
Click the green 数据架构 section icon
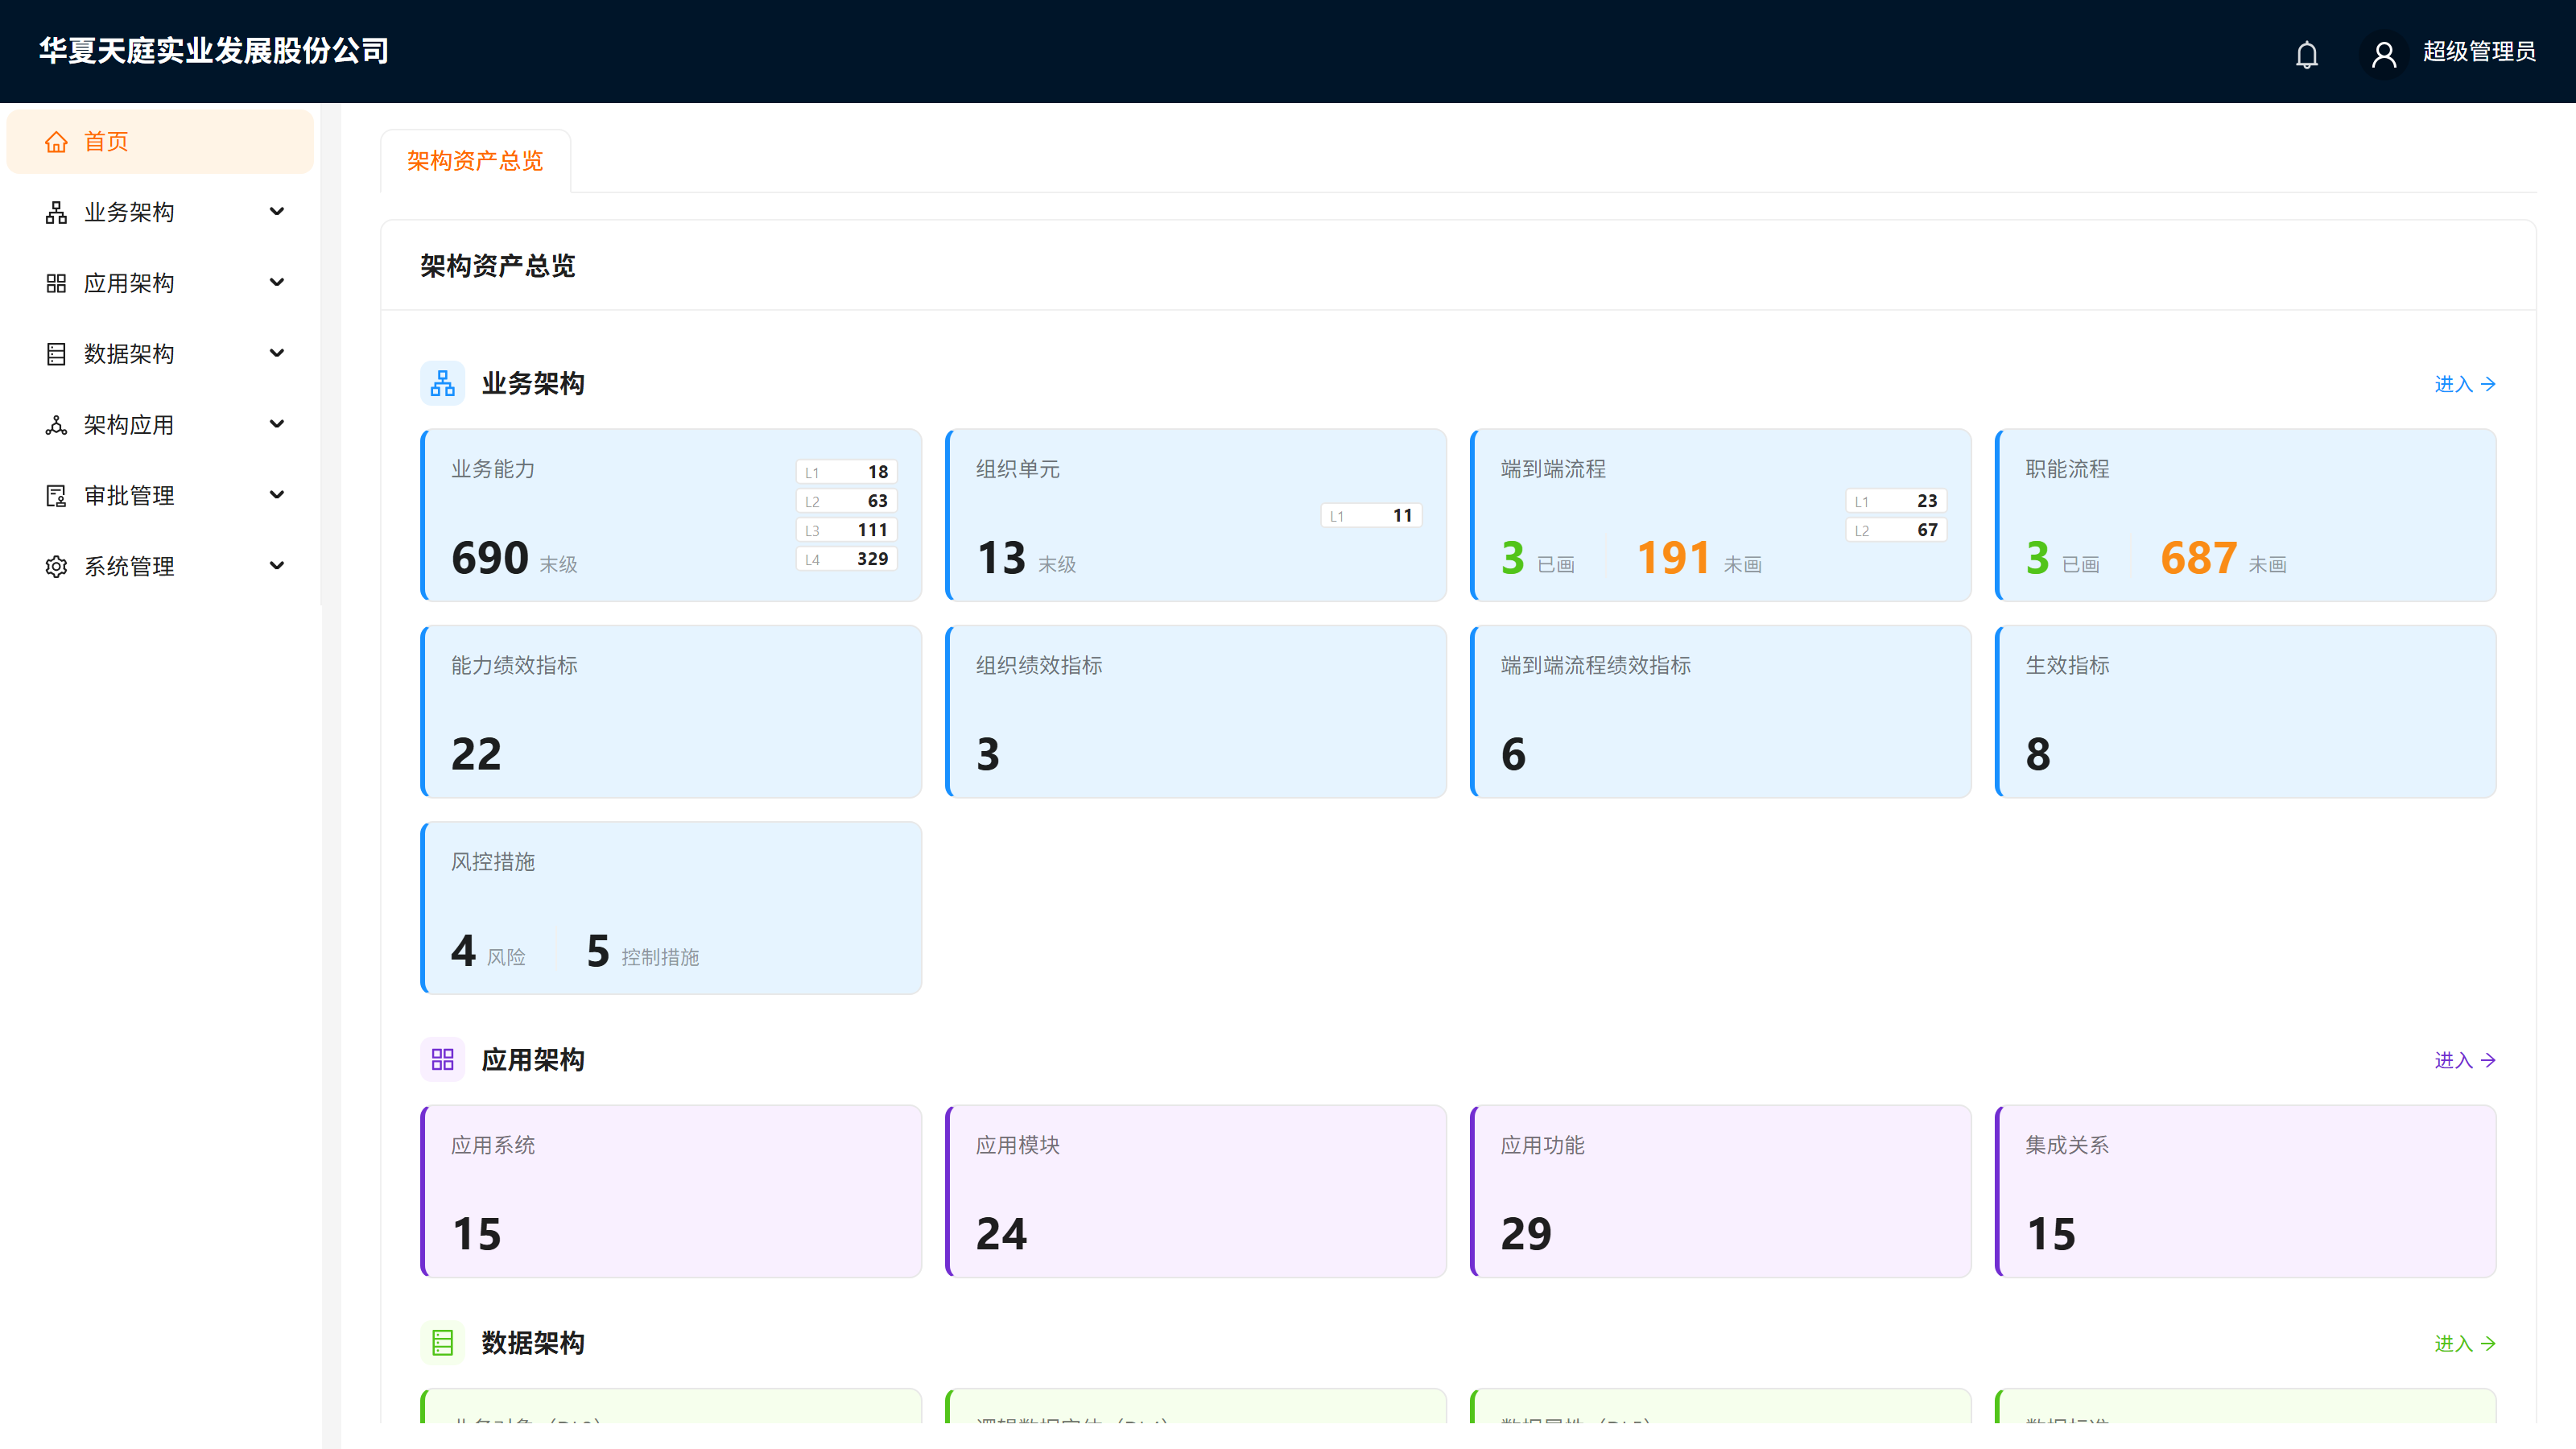tap(442, 1343)
